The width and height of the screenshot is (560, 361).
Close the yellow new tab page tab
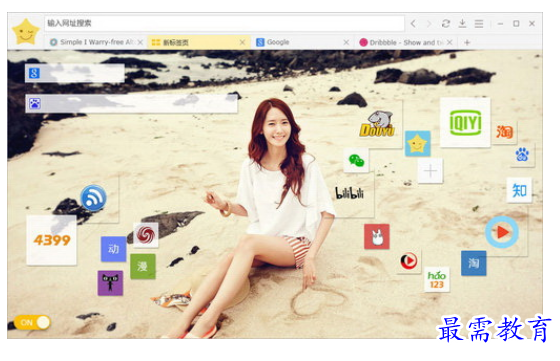point(242,42)
